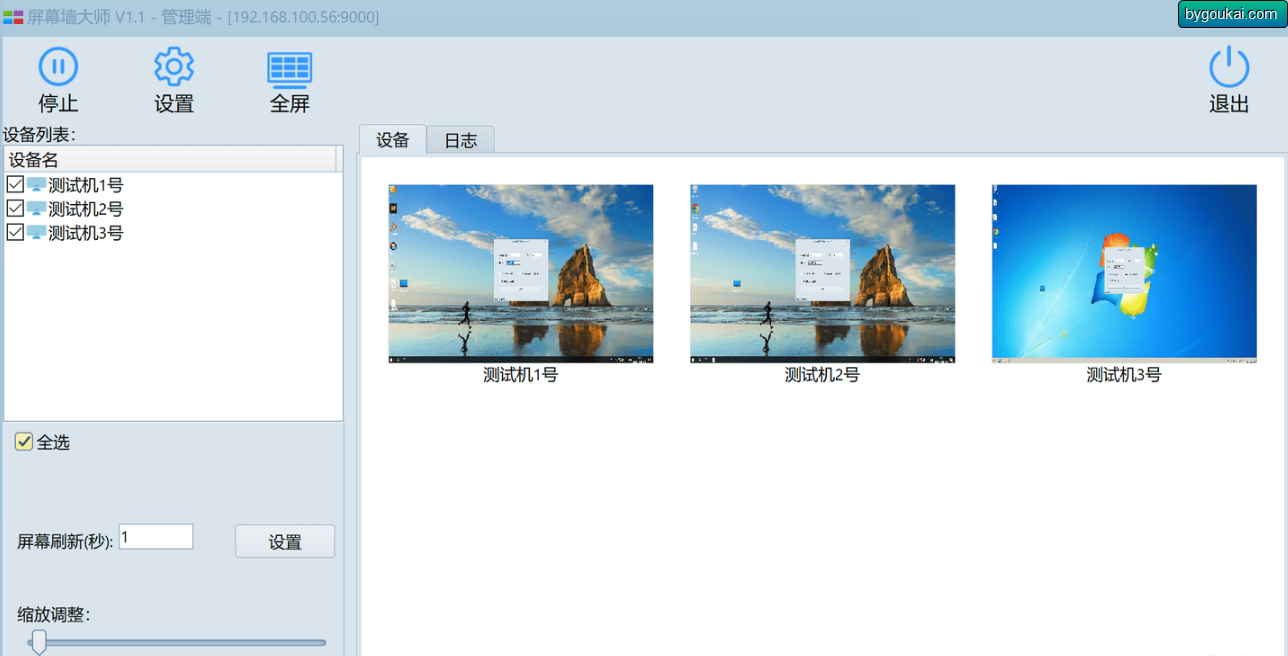Toggle the 全选 checkbox
Screen dimensions: 1288x656
(24, 442)
